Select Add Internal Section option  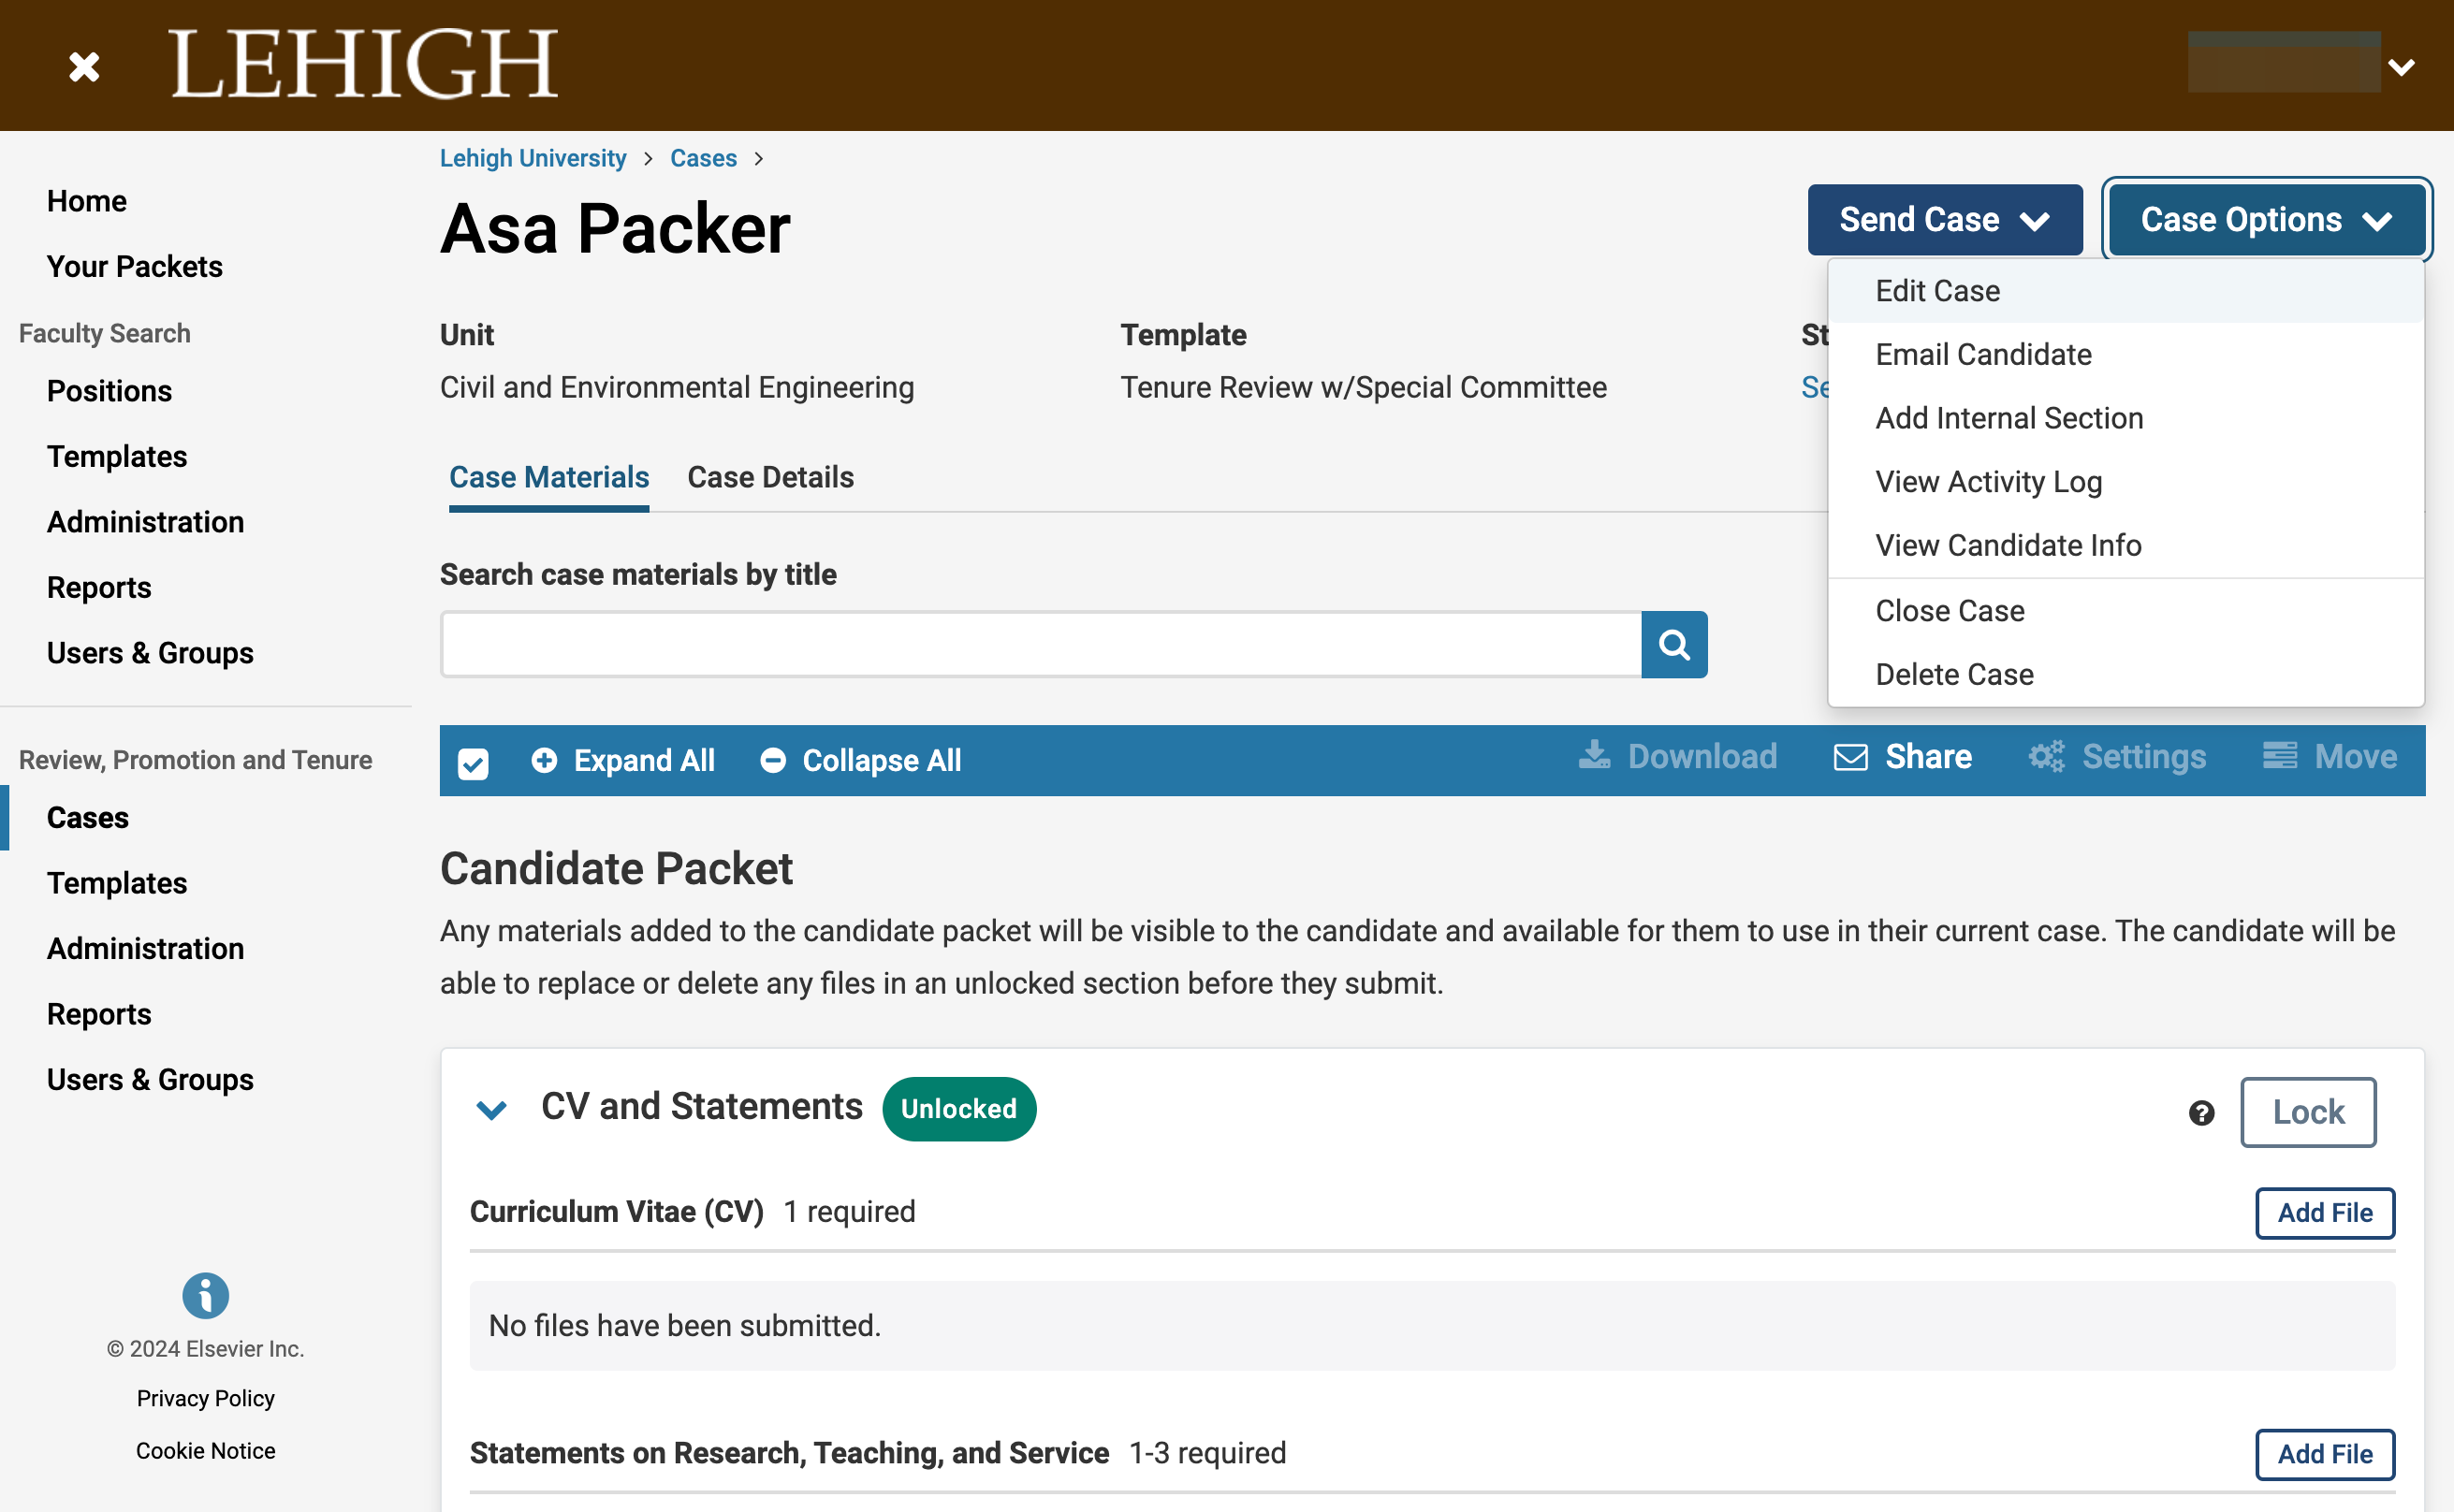(2125, 418)
